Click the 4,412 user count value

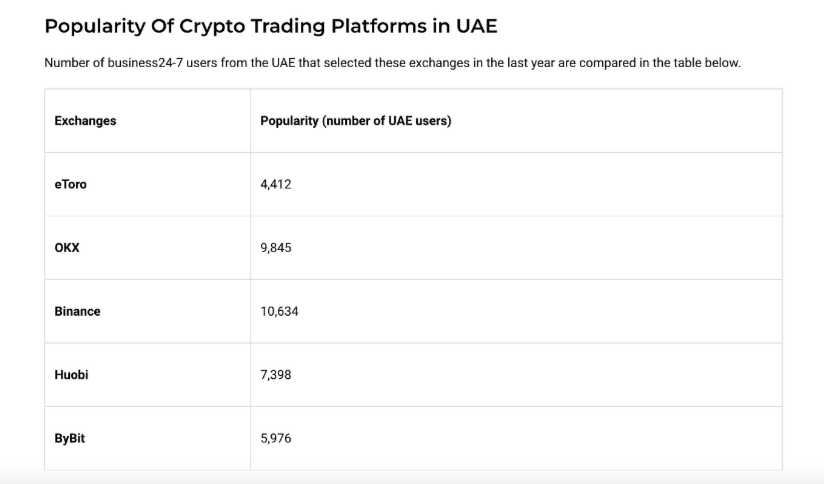275,184
